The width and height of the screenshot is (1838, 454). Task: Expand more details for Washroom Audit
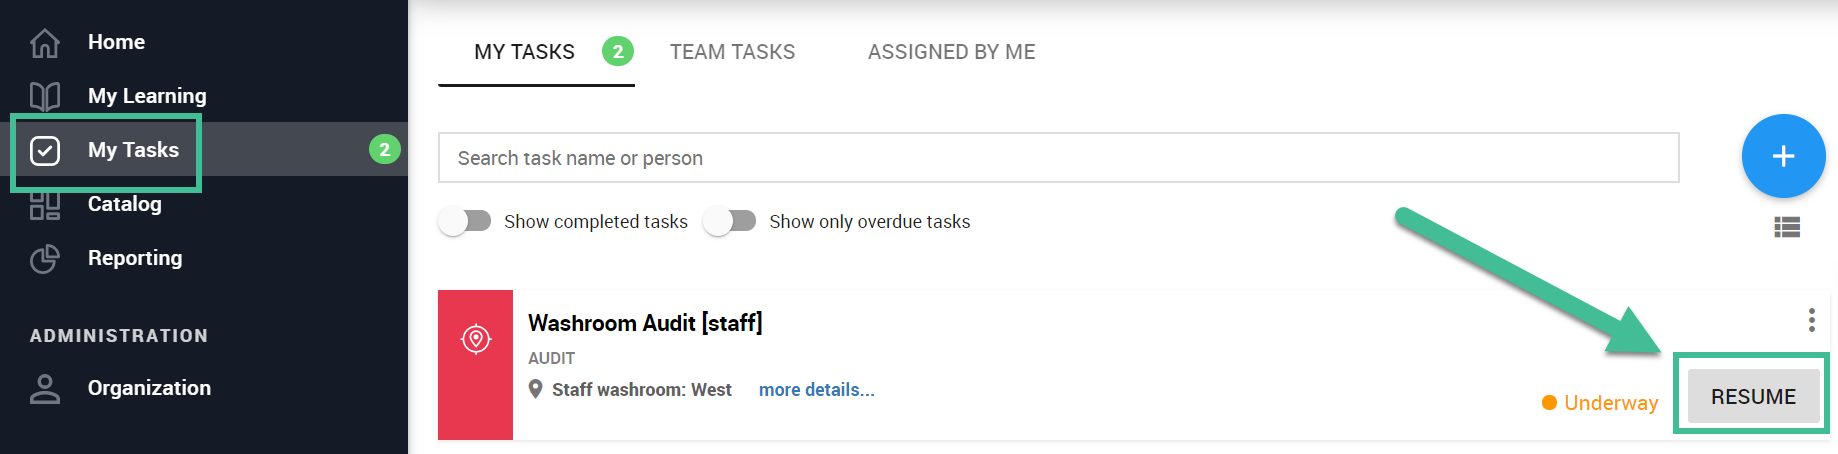[x=816, y=390]
